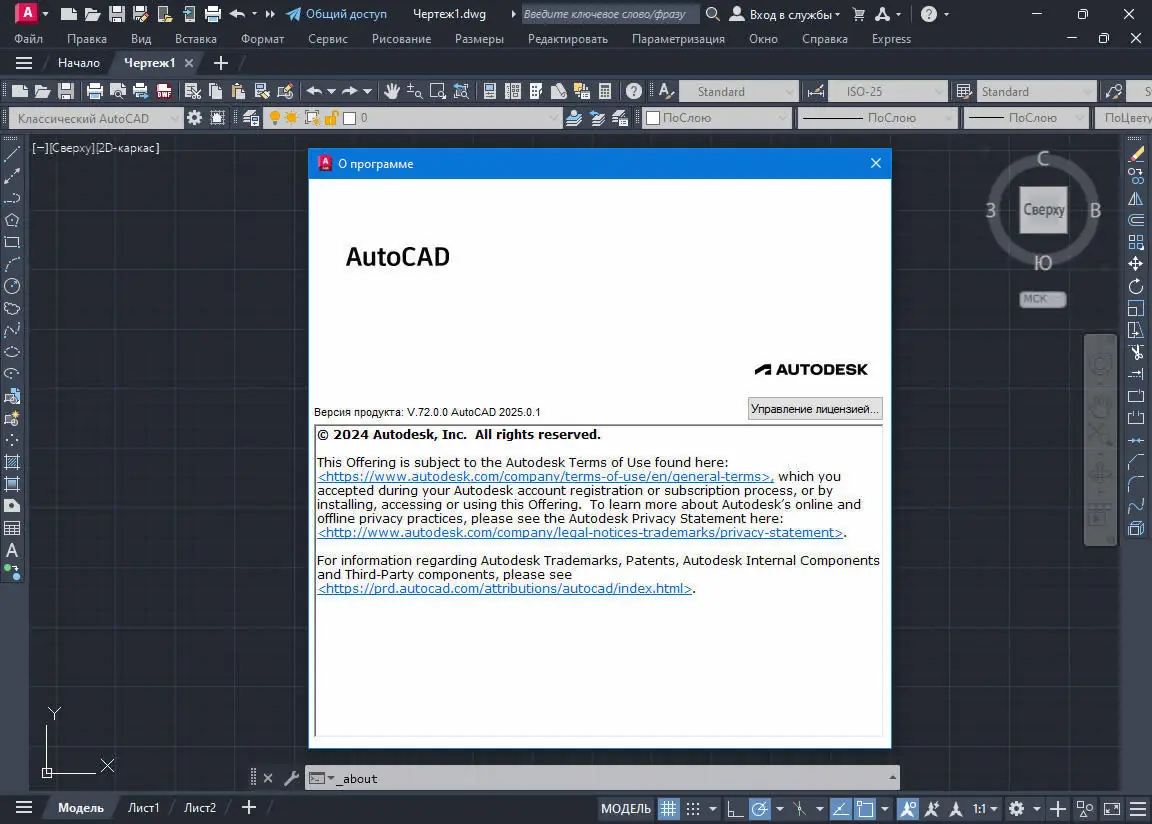Select the Line tool in the left toolbar
The image size is (1152, 824).
point(12,153)
